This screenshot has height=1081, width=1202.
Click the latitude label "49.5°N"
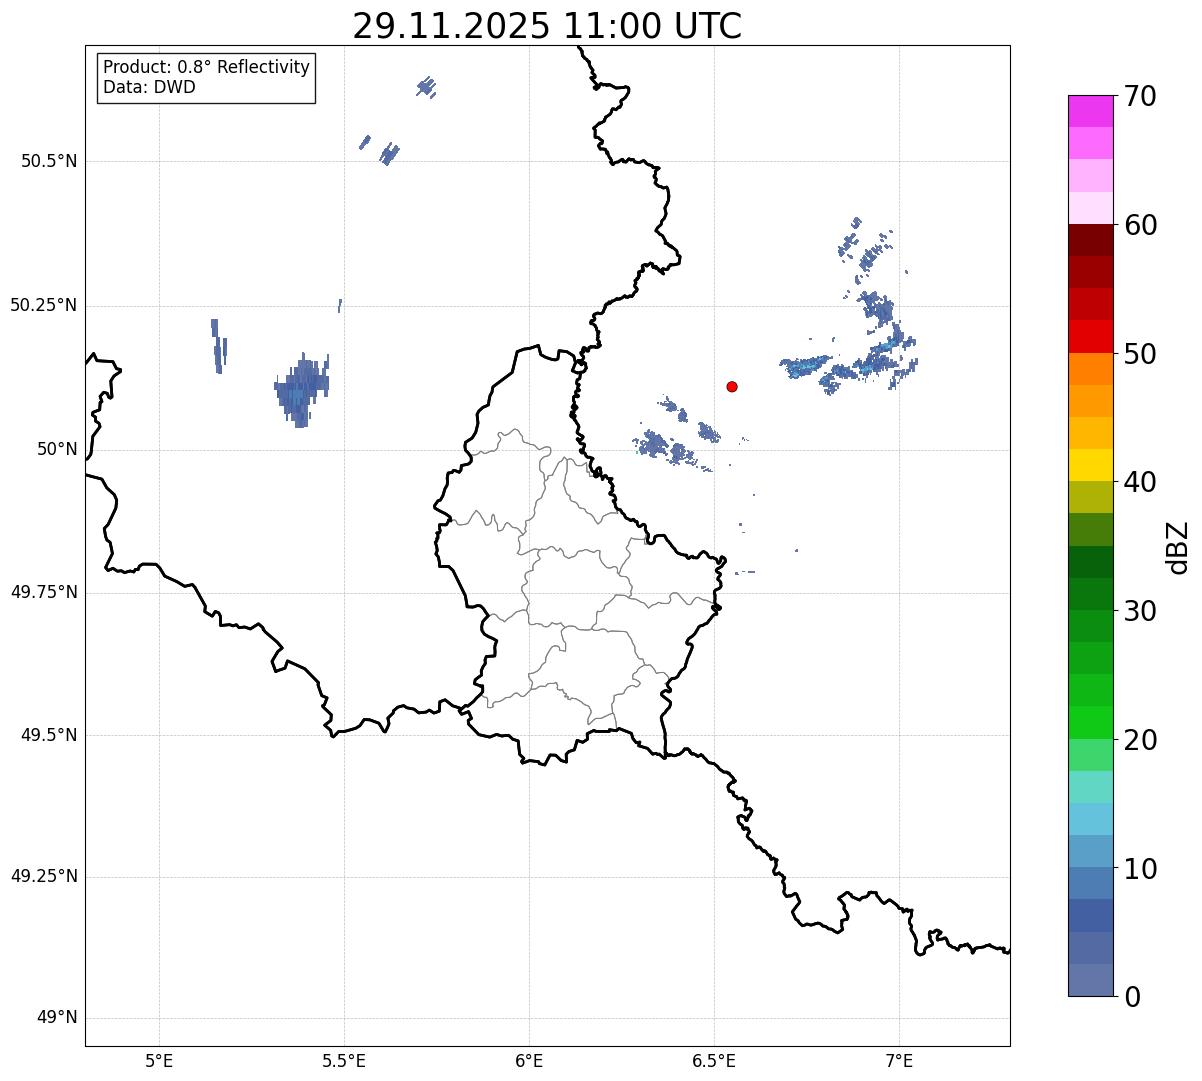(49, 735)
